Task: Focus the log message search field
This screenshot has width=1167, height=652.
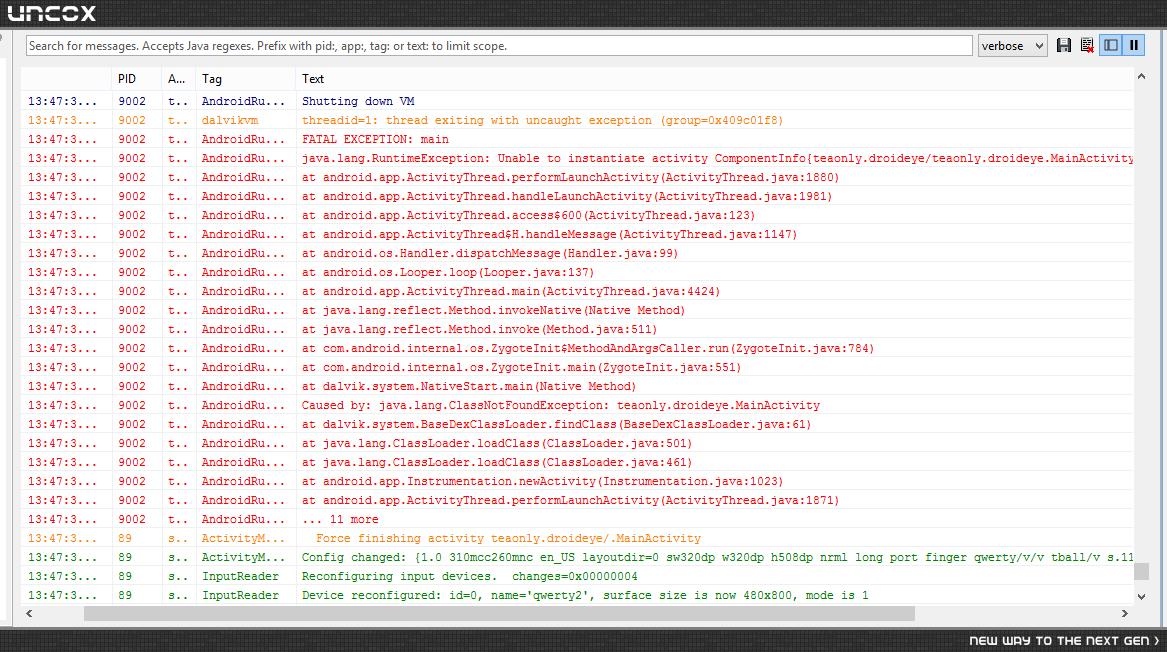Action: [x=499, y=45]
